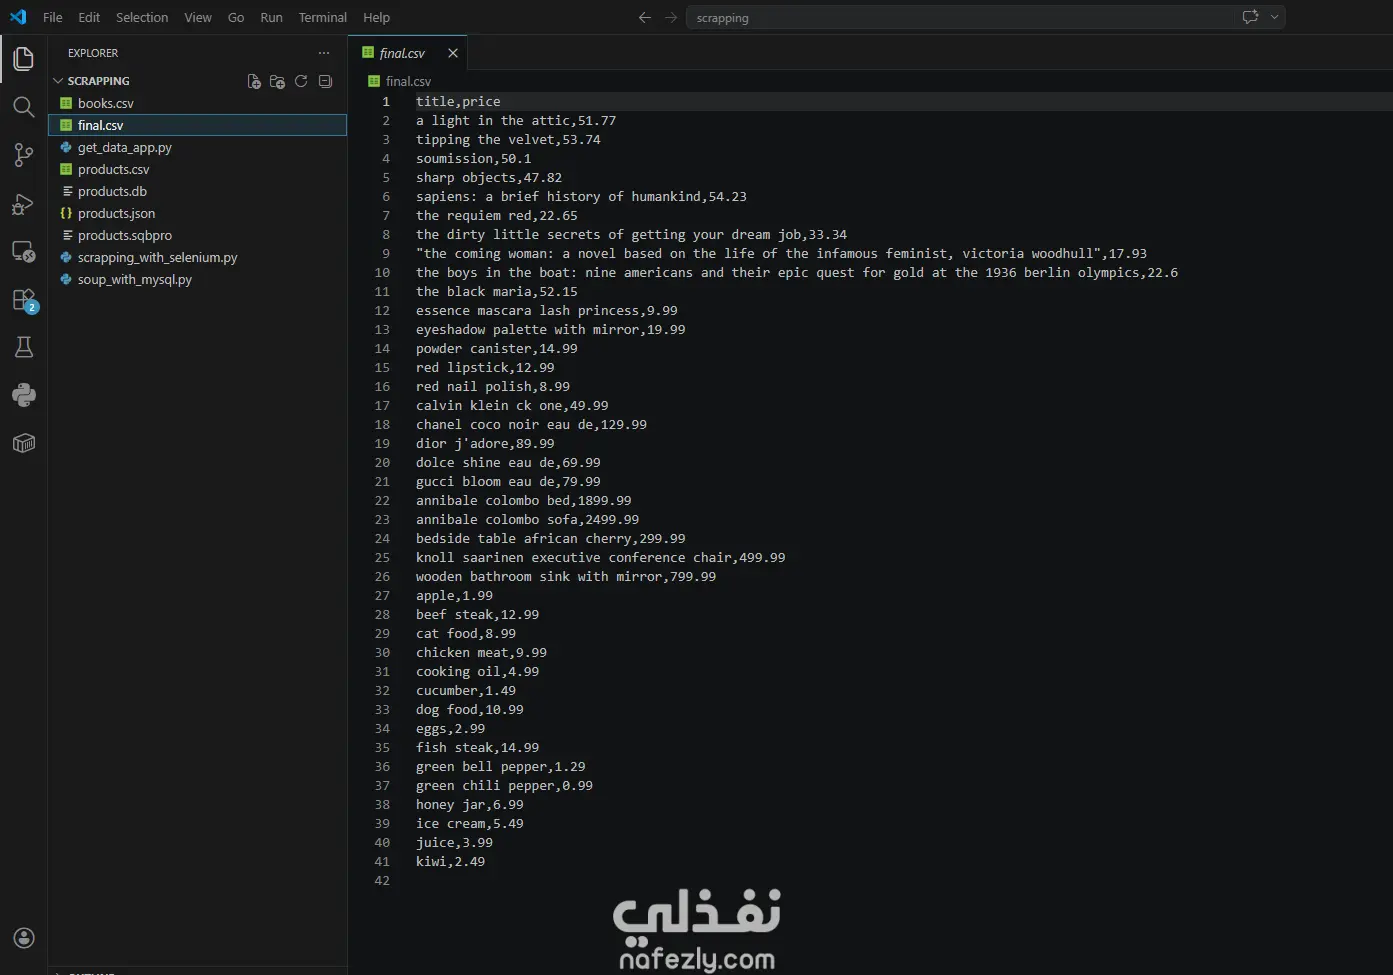This screenshot has height=975, width=1393.
Task: Open the Source Control view
Action: tap(23, 155)
